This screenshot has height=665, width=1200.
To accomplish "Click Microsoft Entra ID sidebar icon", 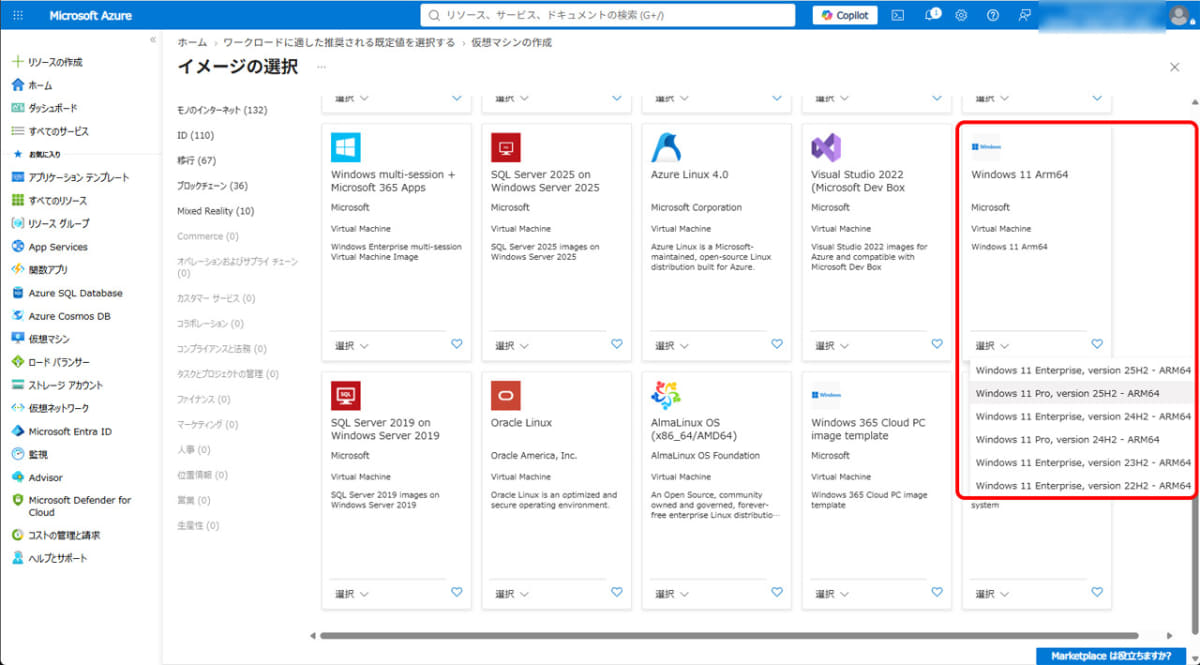I will tap(17, 431).
